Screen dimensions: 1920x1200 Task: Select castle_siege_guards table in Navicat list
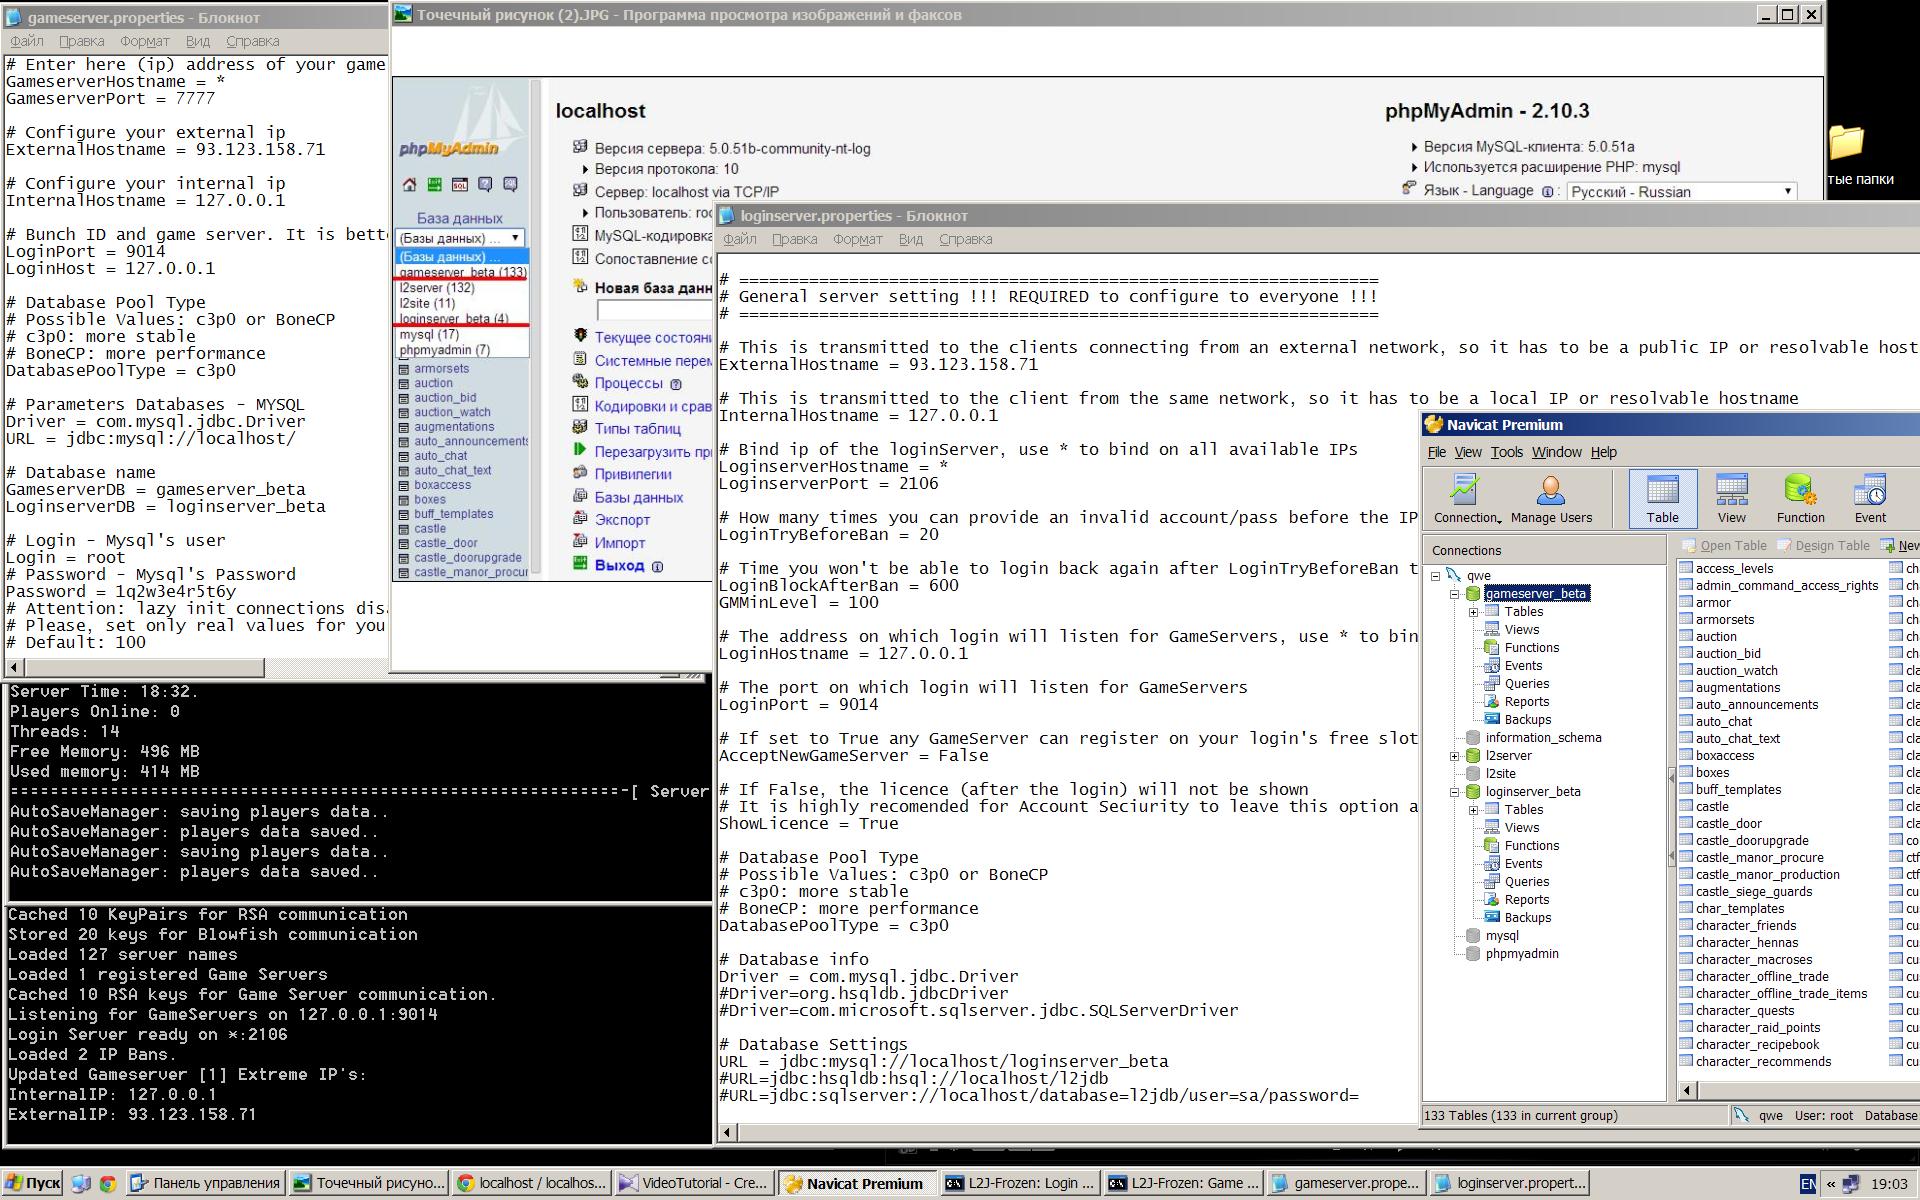click(x=1753, y=892)
